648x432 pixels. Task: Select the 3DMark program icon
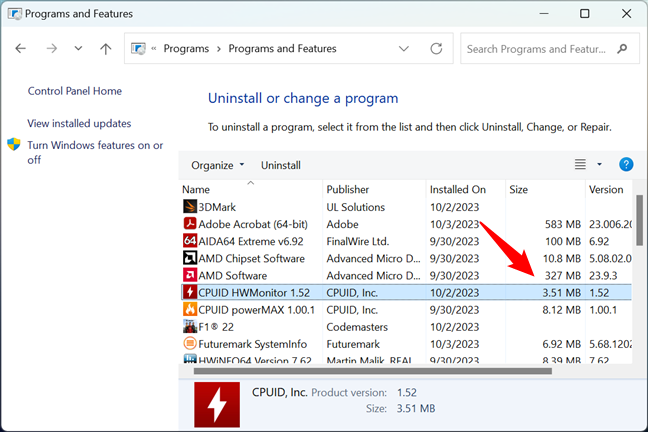[x=190, y=206]
